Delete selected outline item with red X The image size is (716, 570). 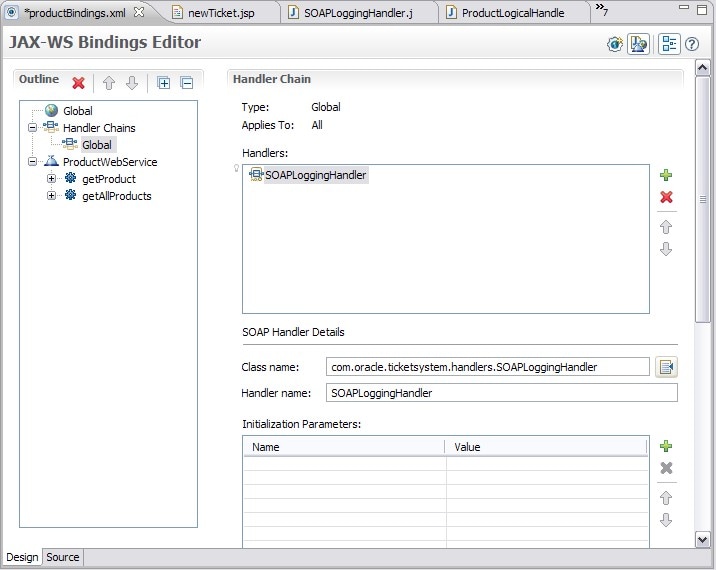pyautogui.click(x=79, y=83)
